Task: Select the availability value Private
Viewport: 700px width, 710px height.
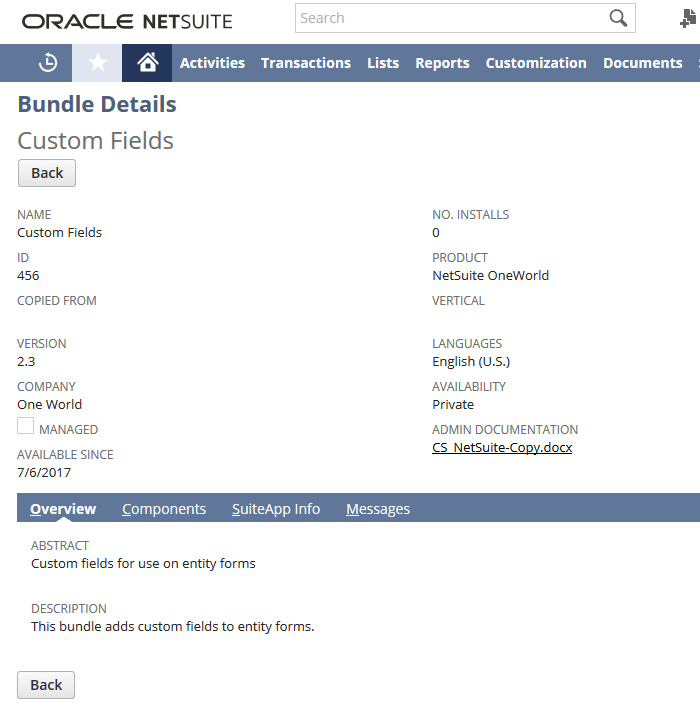Action: pos(453,404)
